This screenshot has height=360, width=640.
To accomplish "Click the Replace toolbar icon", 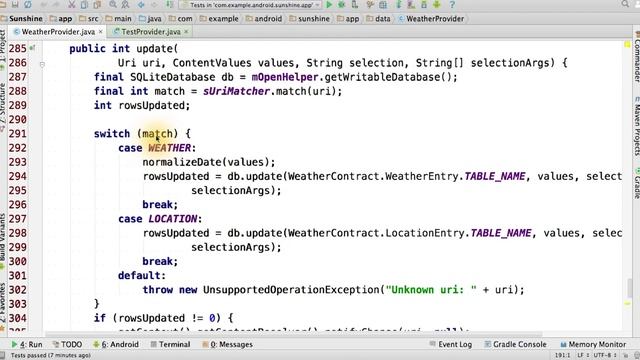I will 125,4.
